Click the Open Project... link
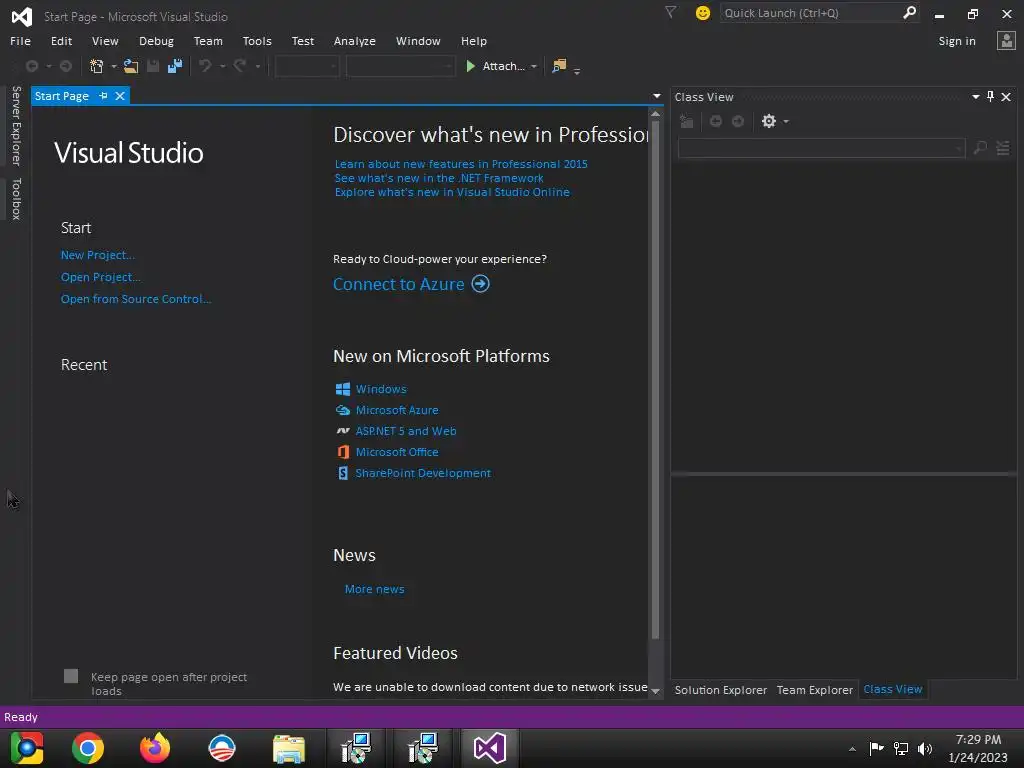Viewport: 1024px width, 768px height. [101, 277]
